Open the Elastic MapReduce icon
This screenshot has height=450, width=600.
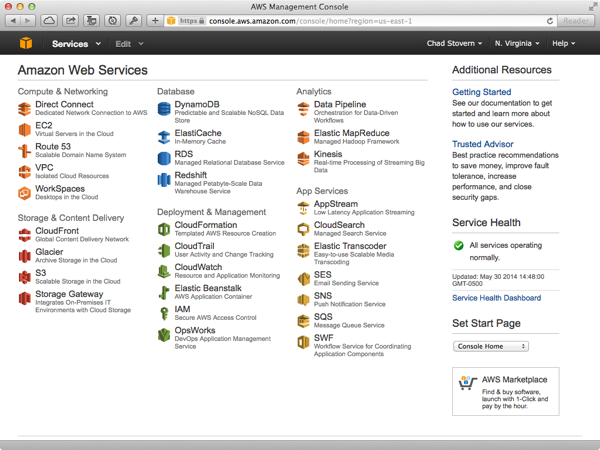pyautogui.click(x=303, y=137)
